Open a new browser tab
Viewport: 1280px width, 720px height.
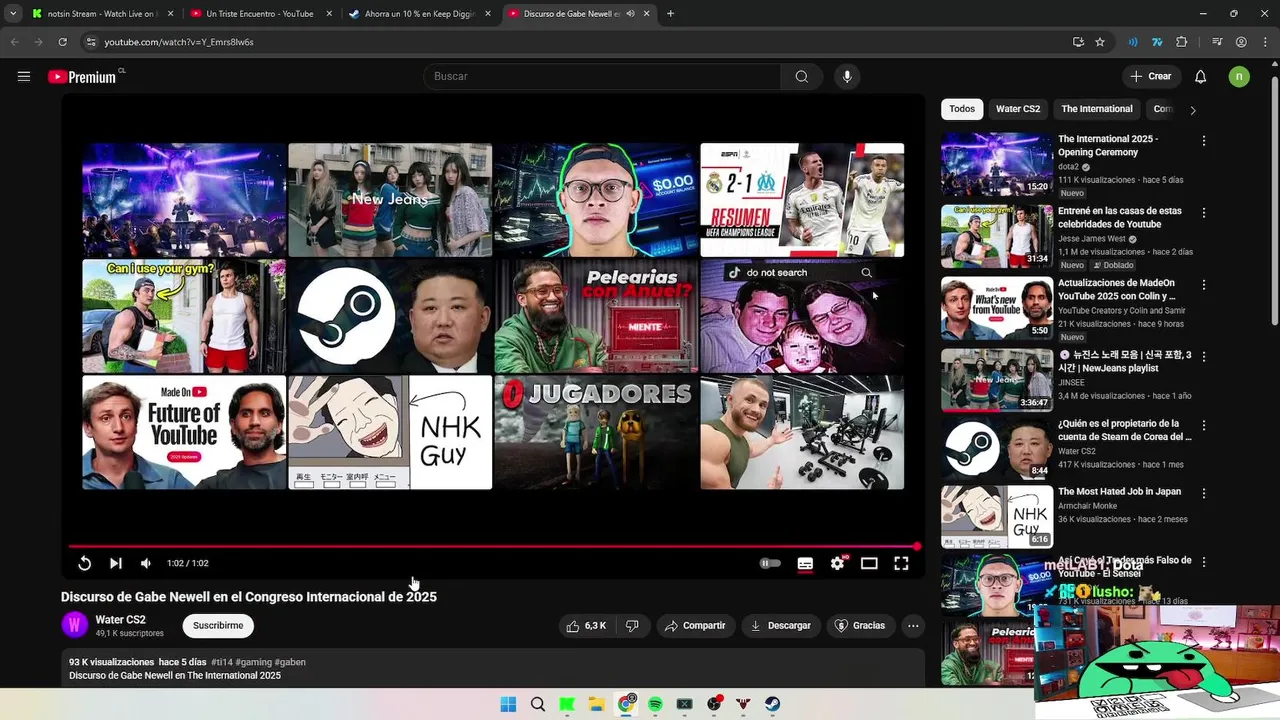[670, 14]
